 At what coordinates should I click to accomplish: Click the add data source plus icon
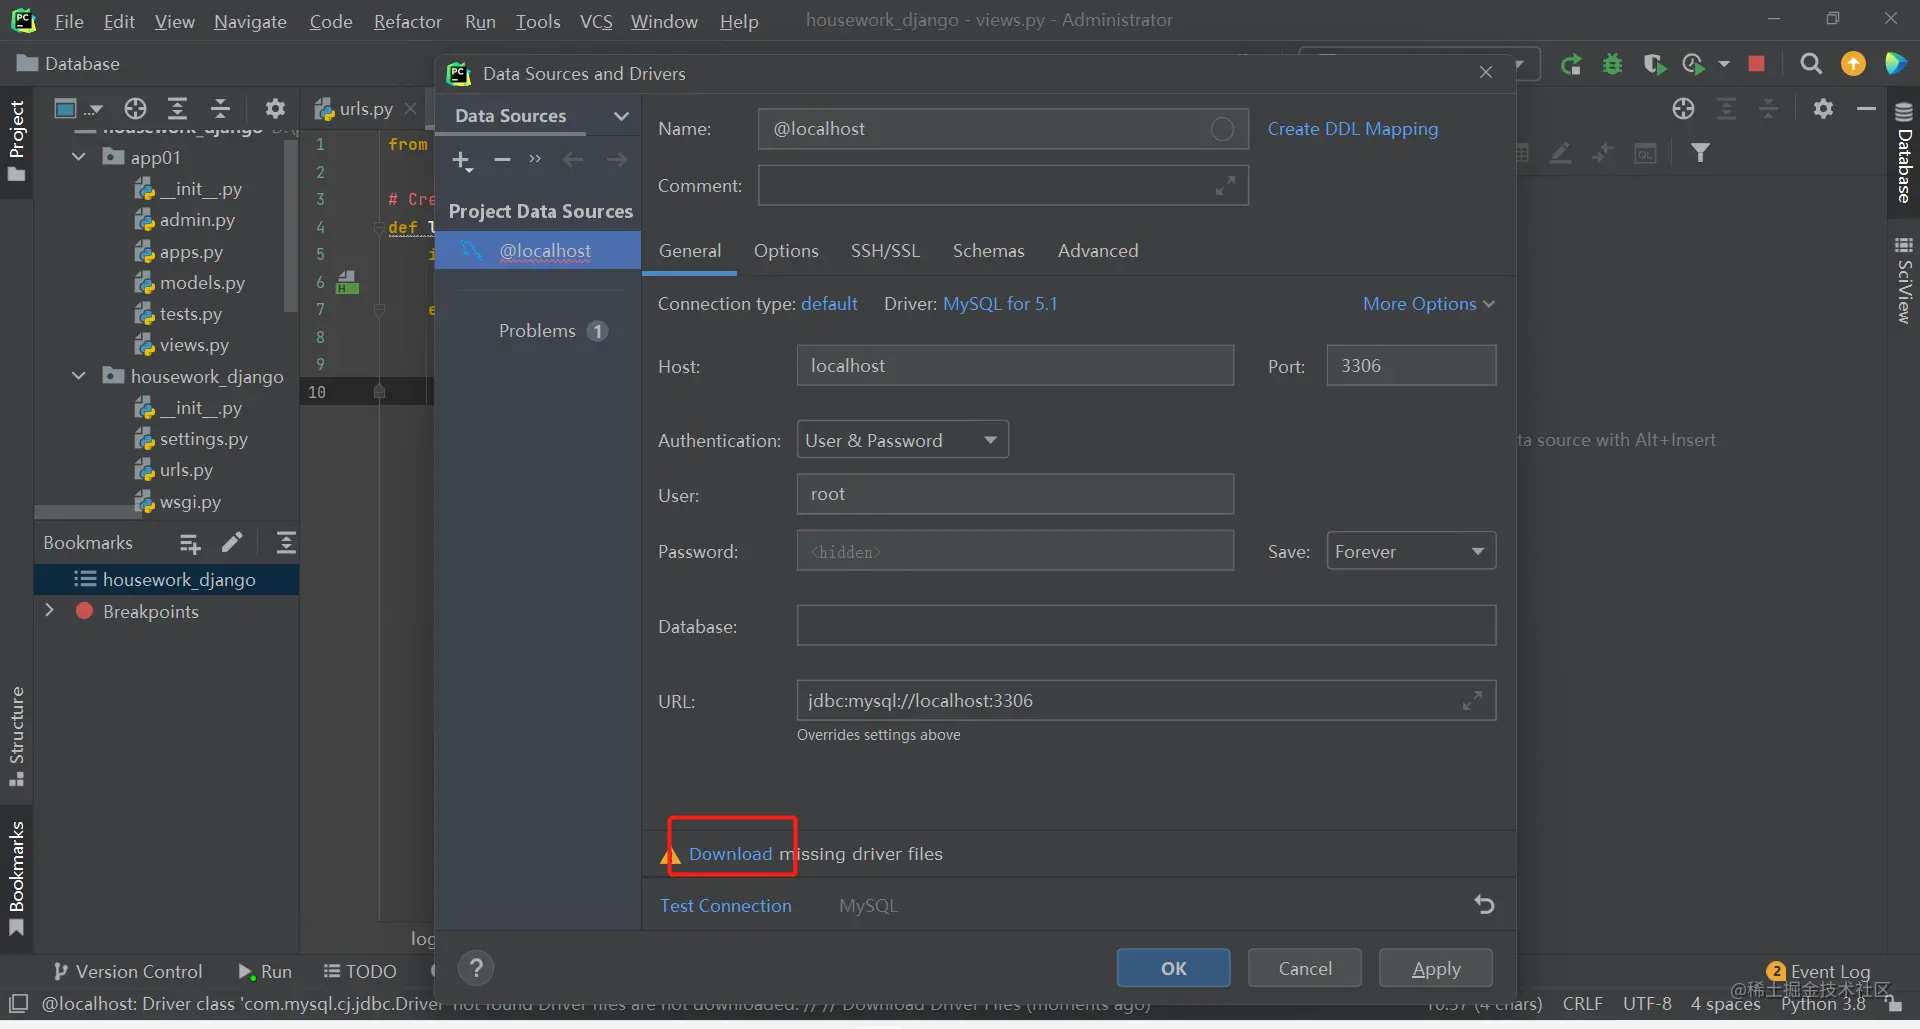tap(462, 160)
